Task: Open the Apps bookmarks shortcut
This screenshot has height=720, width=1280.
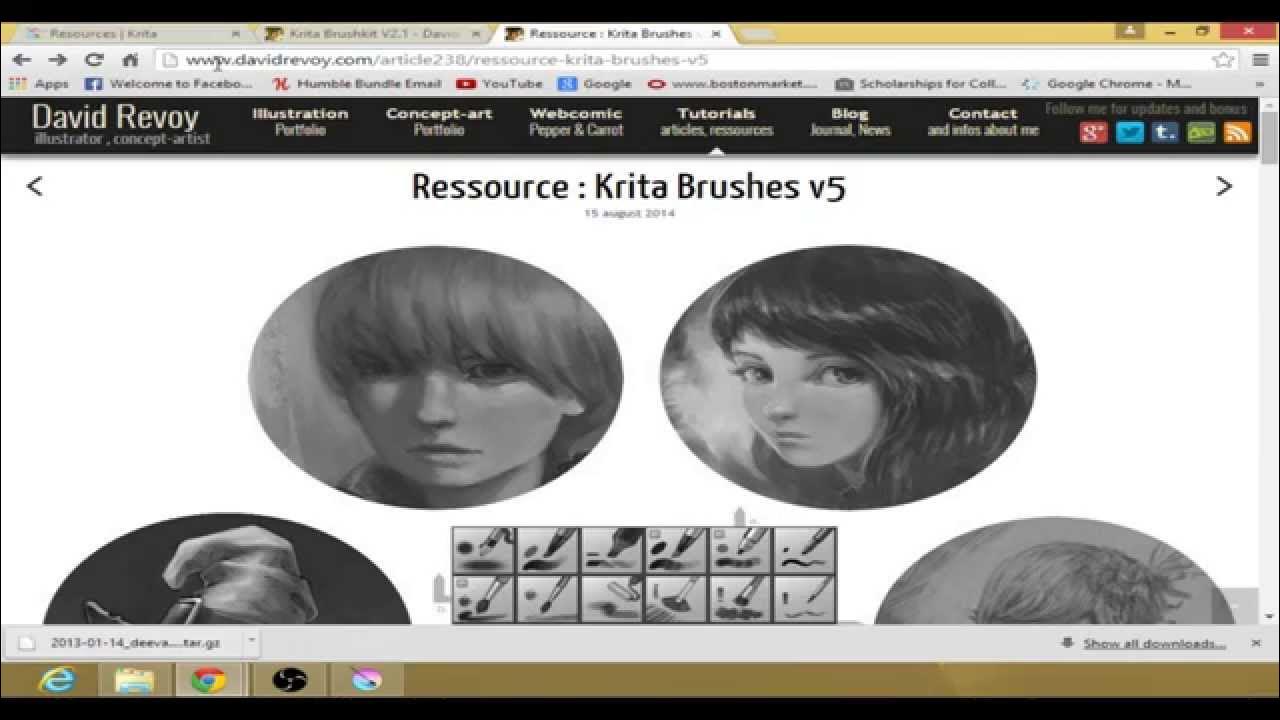Action: pos(39,84)
